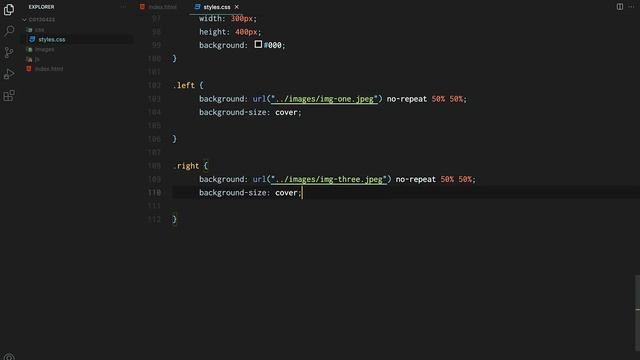Click background-size: cover in .left rule
Viewport: 640px width, 360px height.
[x=250, y=112]
